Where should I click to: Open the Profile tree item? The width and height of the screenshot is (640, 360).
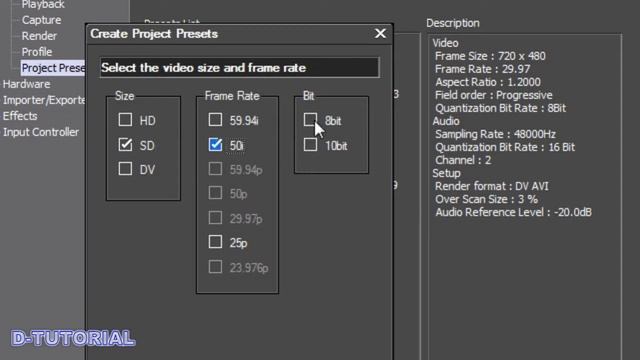pyautogui.click(x=37, y=52)
